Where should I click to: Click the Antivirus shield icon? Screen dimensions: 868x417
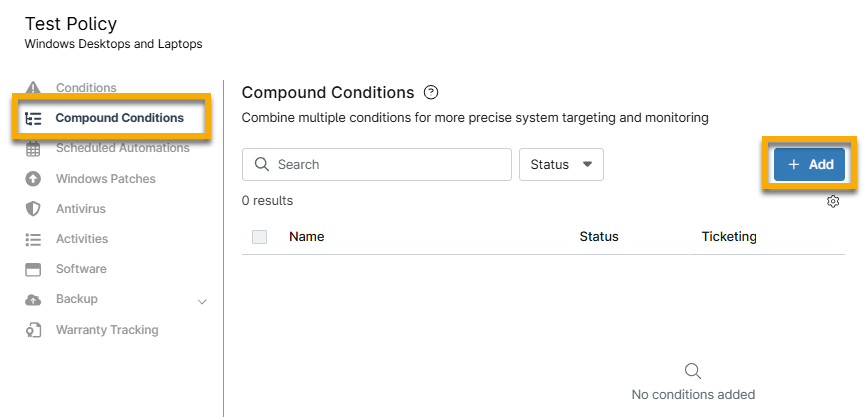coord(33,209)
